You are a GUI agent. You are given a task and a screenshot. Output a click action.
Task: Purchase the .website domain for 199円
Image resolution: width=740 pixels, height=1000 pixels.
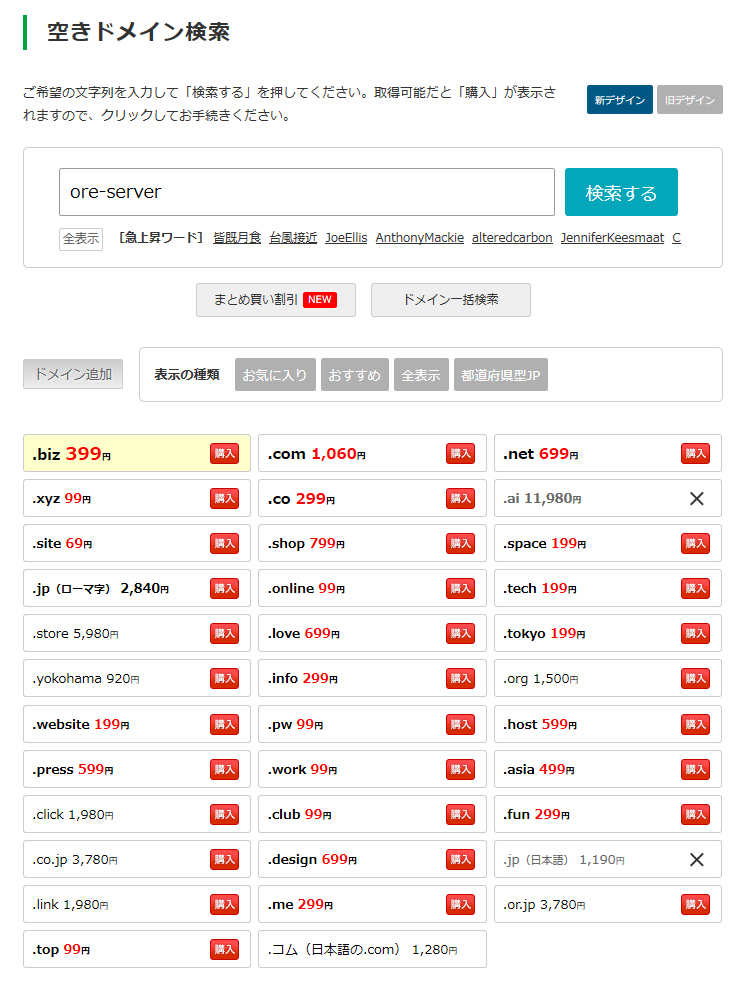tap(225, 724)
